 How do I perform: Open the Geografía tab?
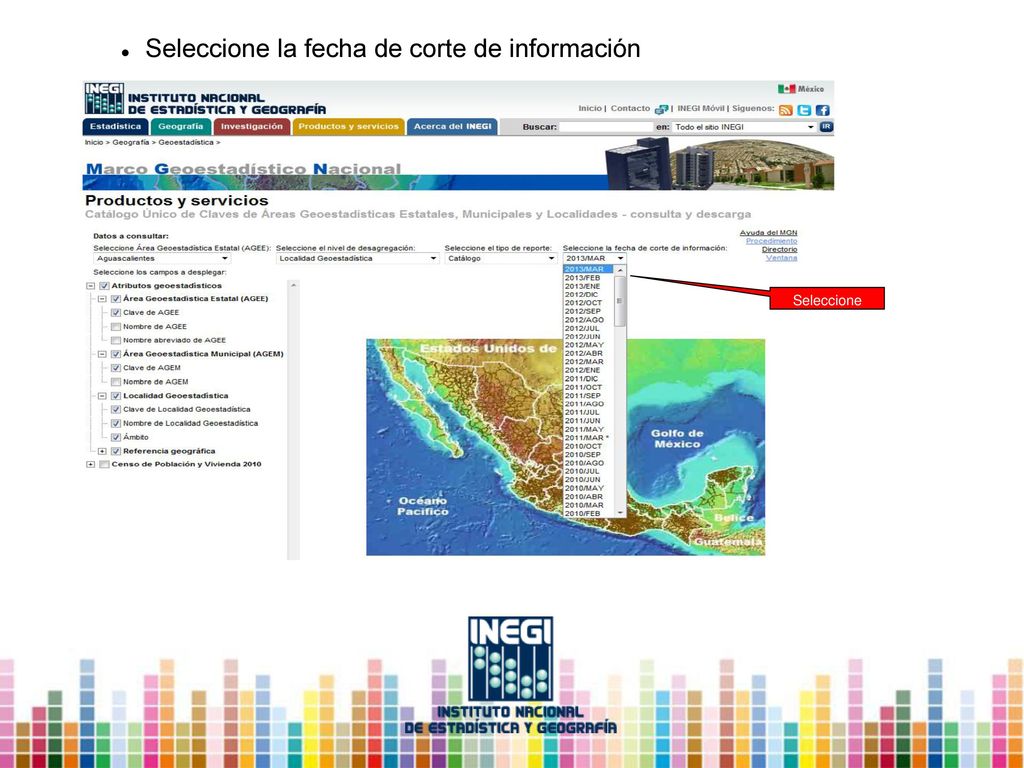[181, 127]
